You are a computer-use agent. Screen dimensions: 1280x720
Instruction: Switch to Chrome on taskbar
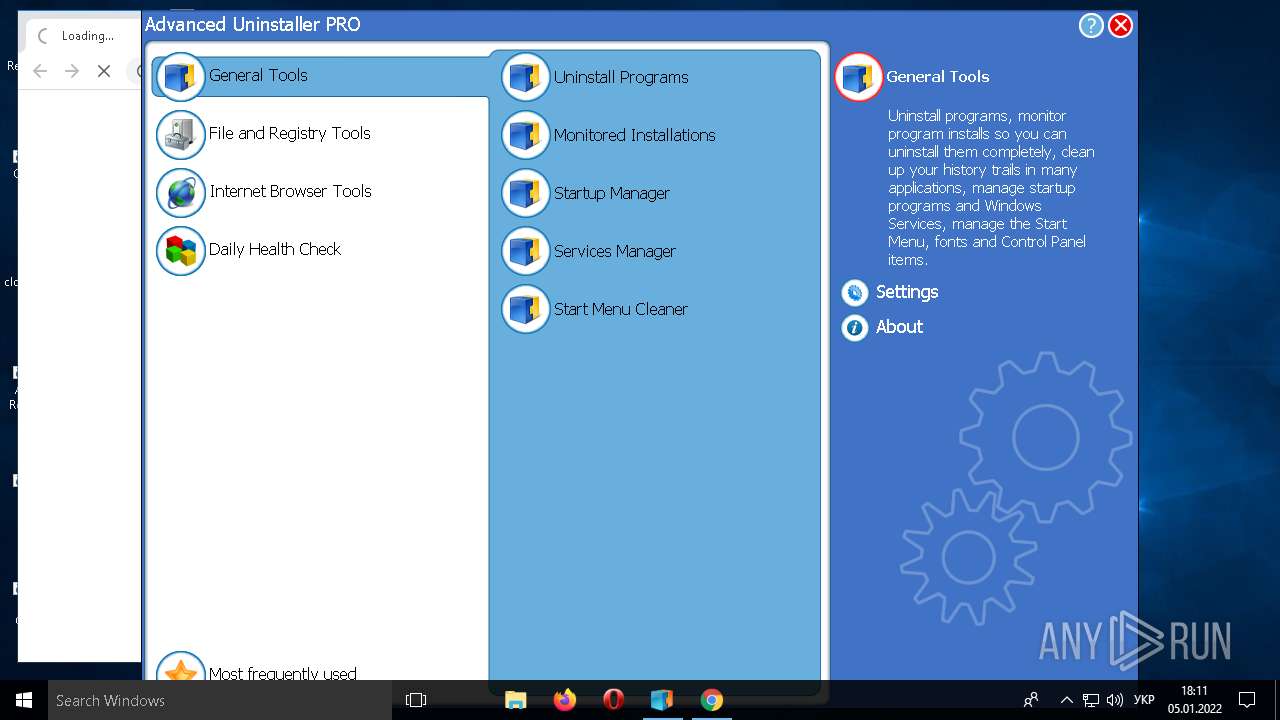coord(711,700)
